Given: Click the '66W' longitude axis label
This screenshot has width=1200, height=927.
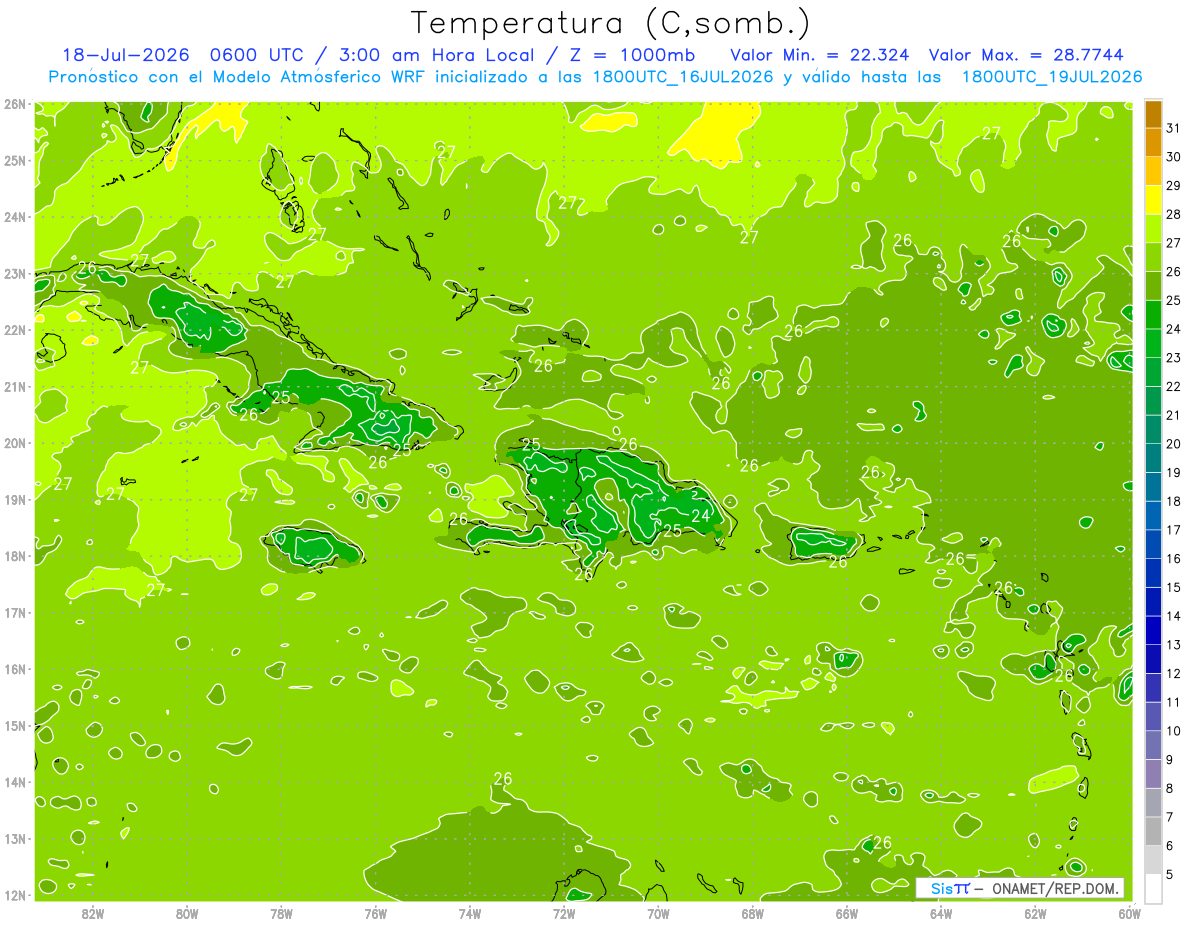Looking at the screenshot, I should [x=847, y=913].
